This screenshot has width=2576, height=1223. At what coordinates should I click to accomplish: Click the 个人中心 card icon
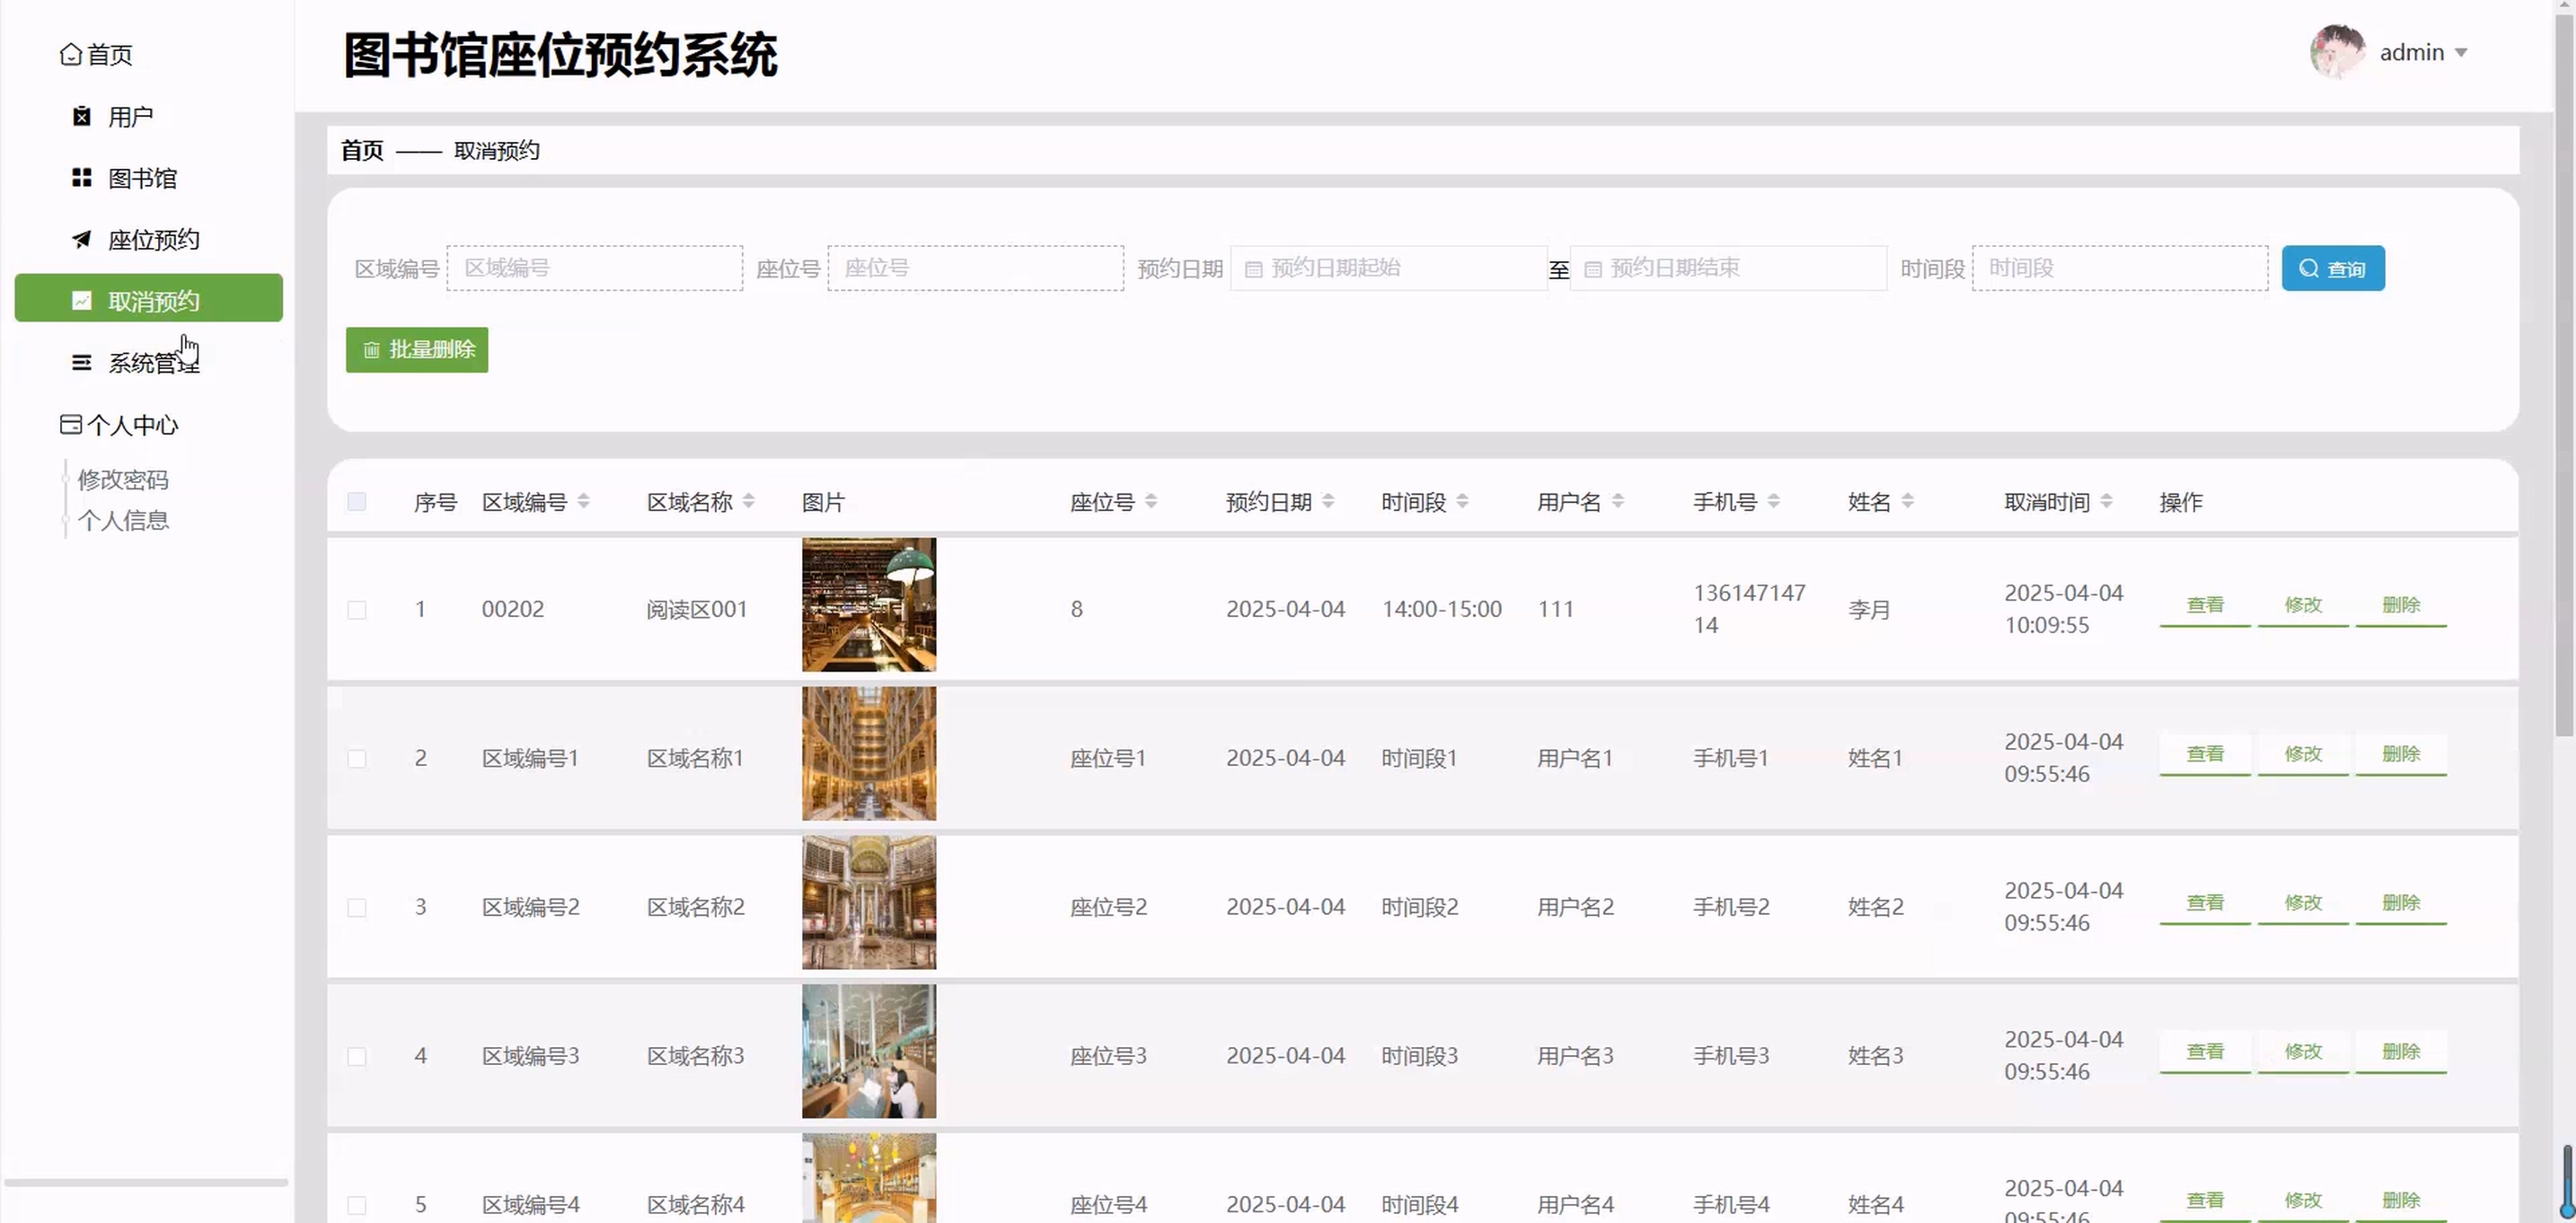[70, 425]
